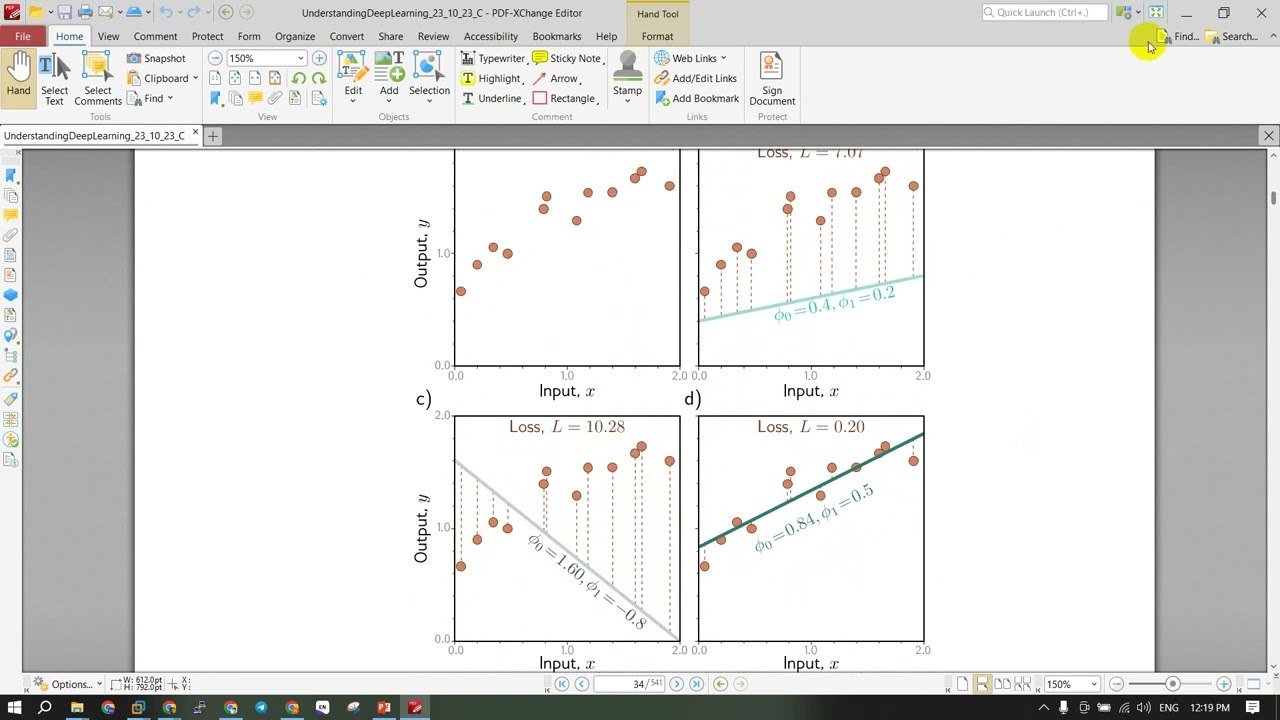Click Add Bookmark
Viewport: 1280px width, 720px height.
coord(697,99)
